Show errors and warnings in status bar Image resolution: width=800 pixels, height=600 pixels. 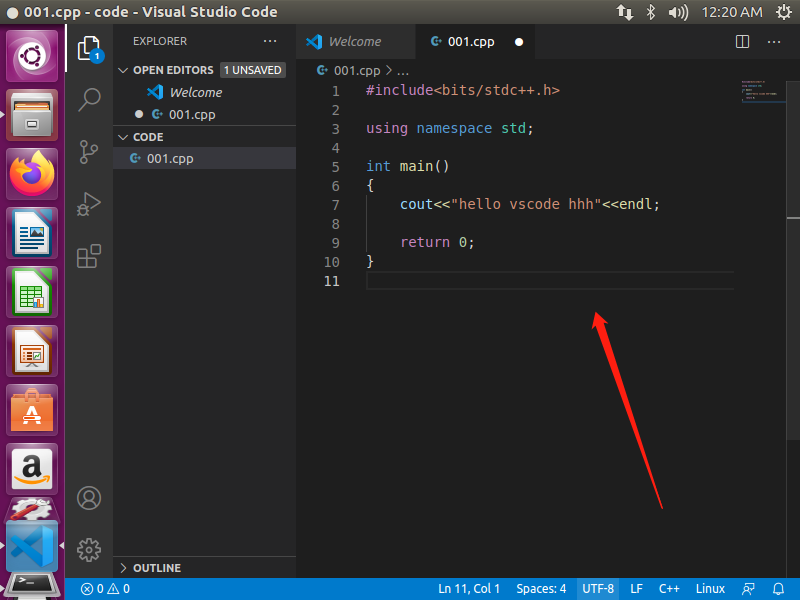[x=105, y=589]
